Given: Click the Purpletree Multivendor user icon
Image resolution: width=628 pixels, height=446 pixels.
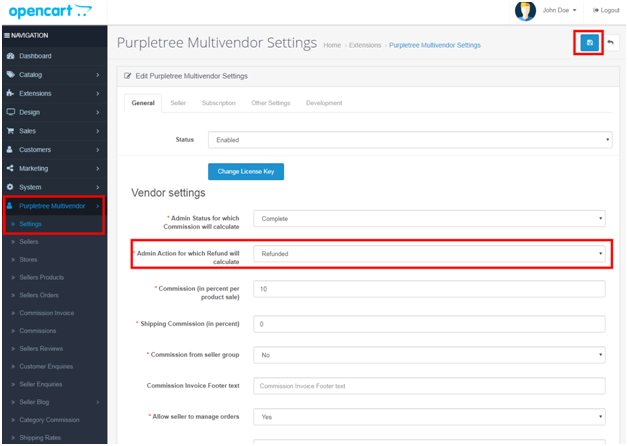Looking at the screenshot, I should tap(10, 206).
